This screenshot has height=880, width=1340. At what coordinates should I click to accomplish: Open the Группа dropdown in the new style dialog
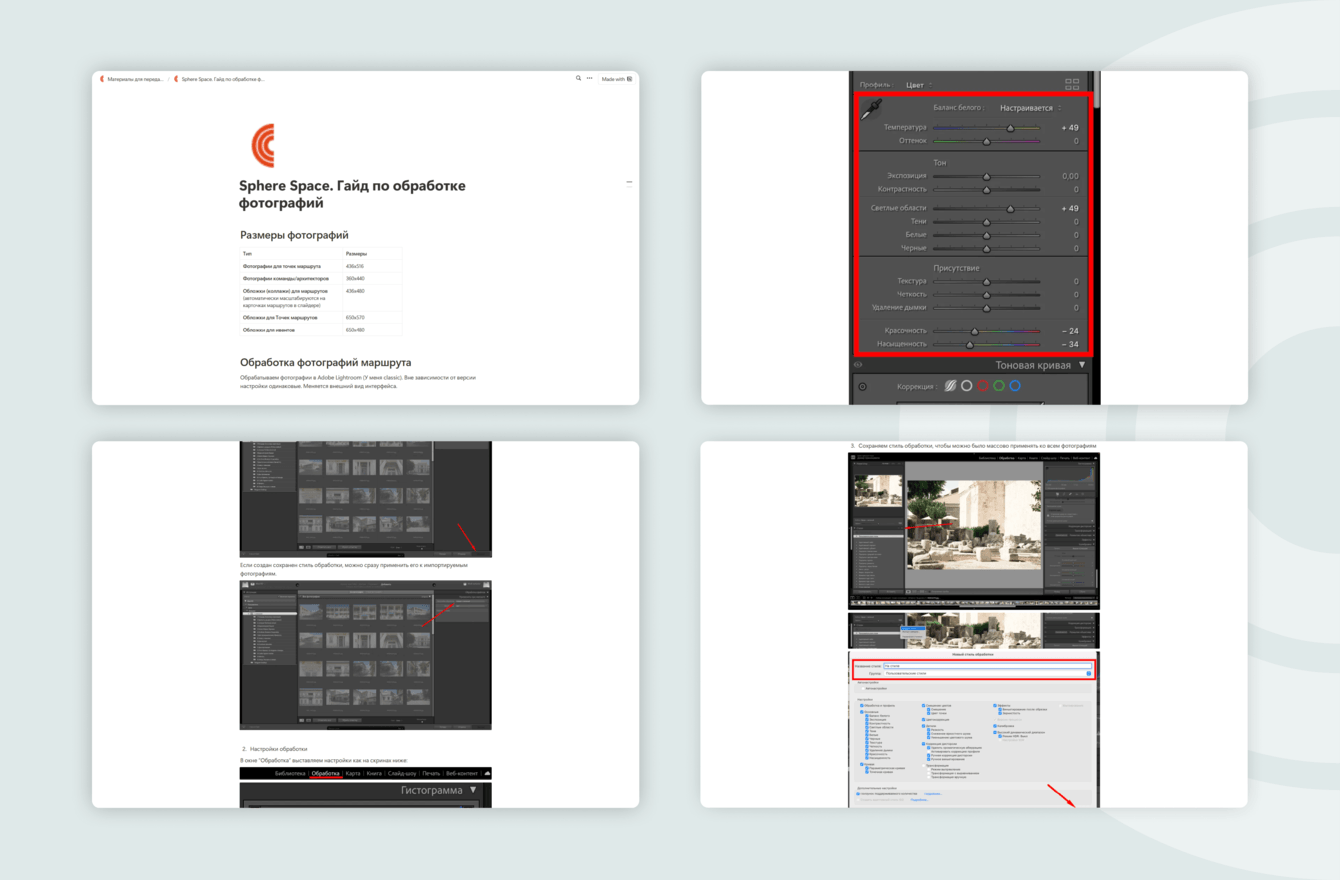click(x=987, y=674)
